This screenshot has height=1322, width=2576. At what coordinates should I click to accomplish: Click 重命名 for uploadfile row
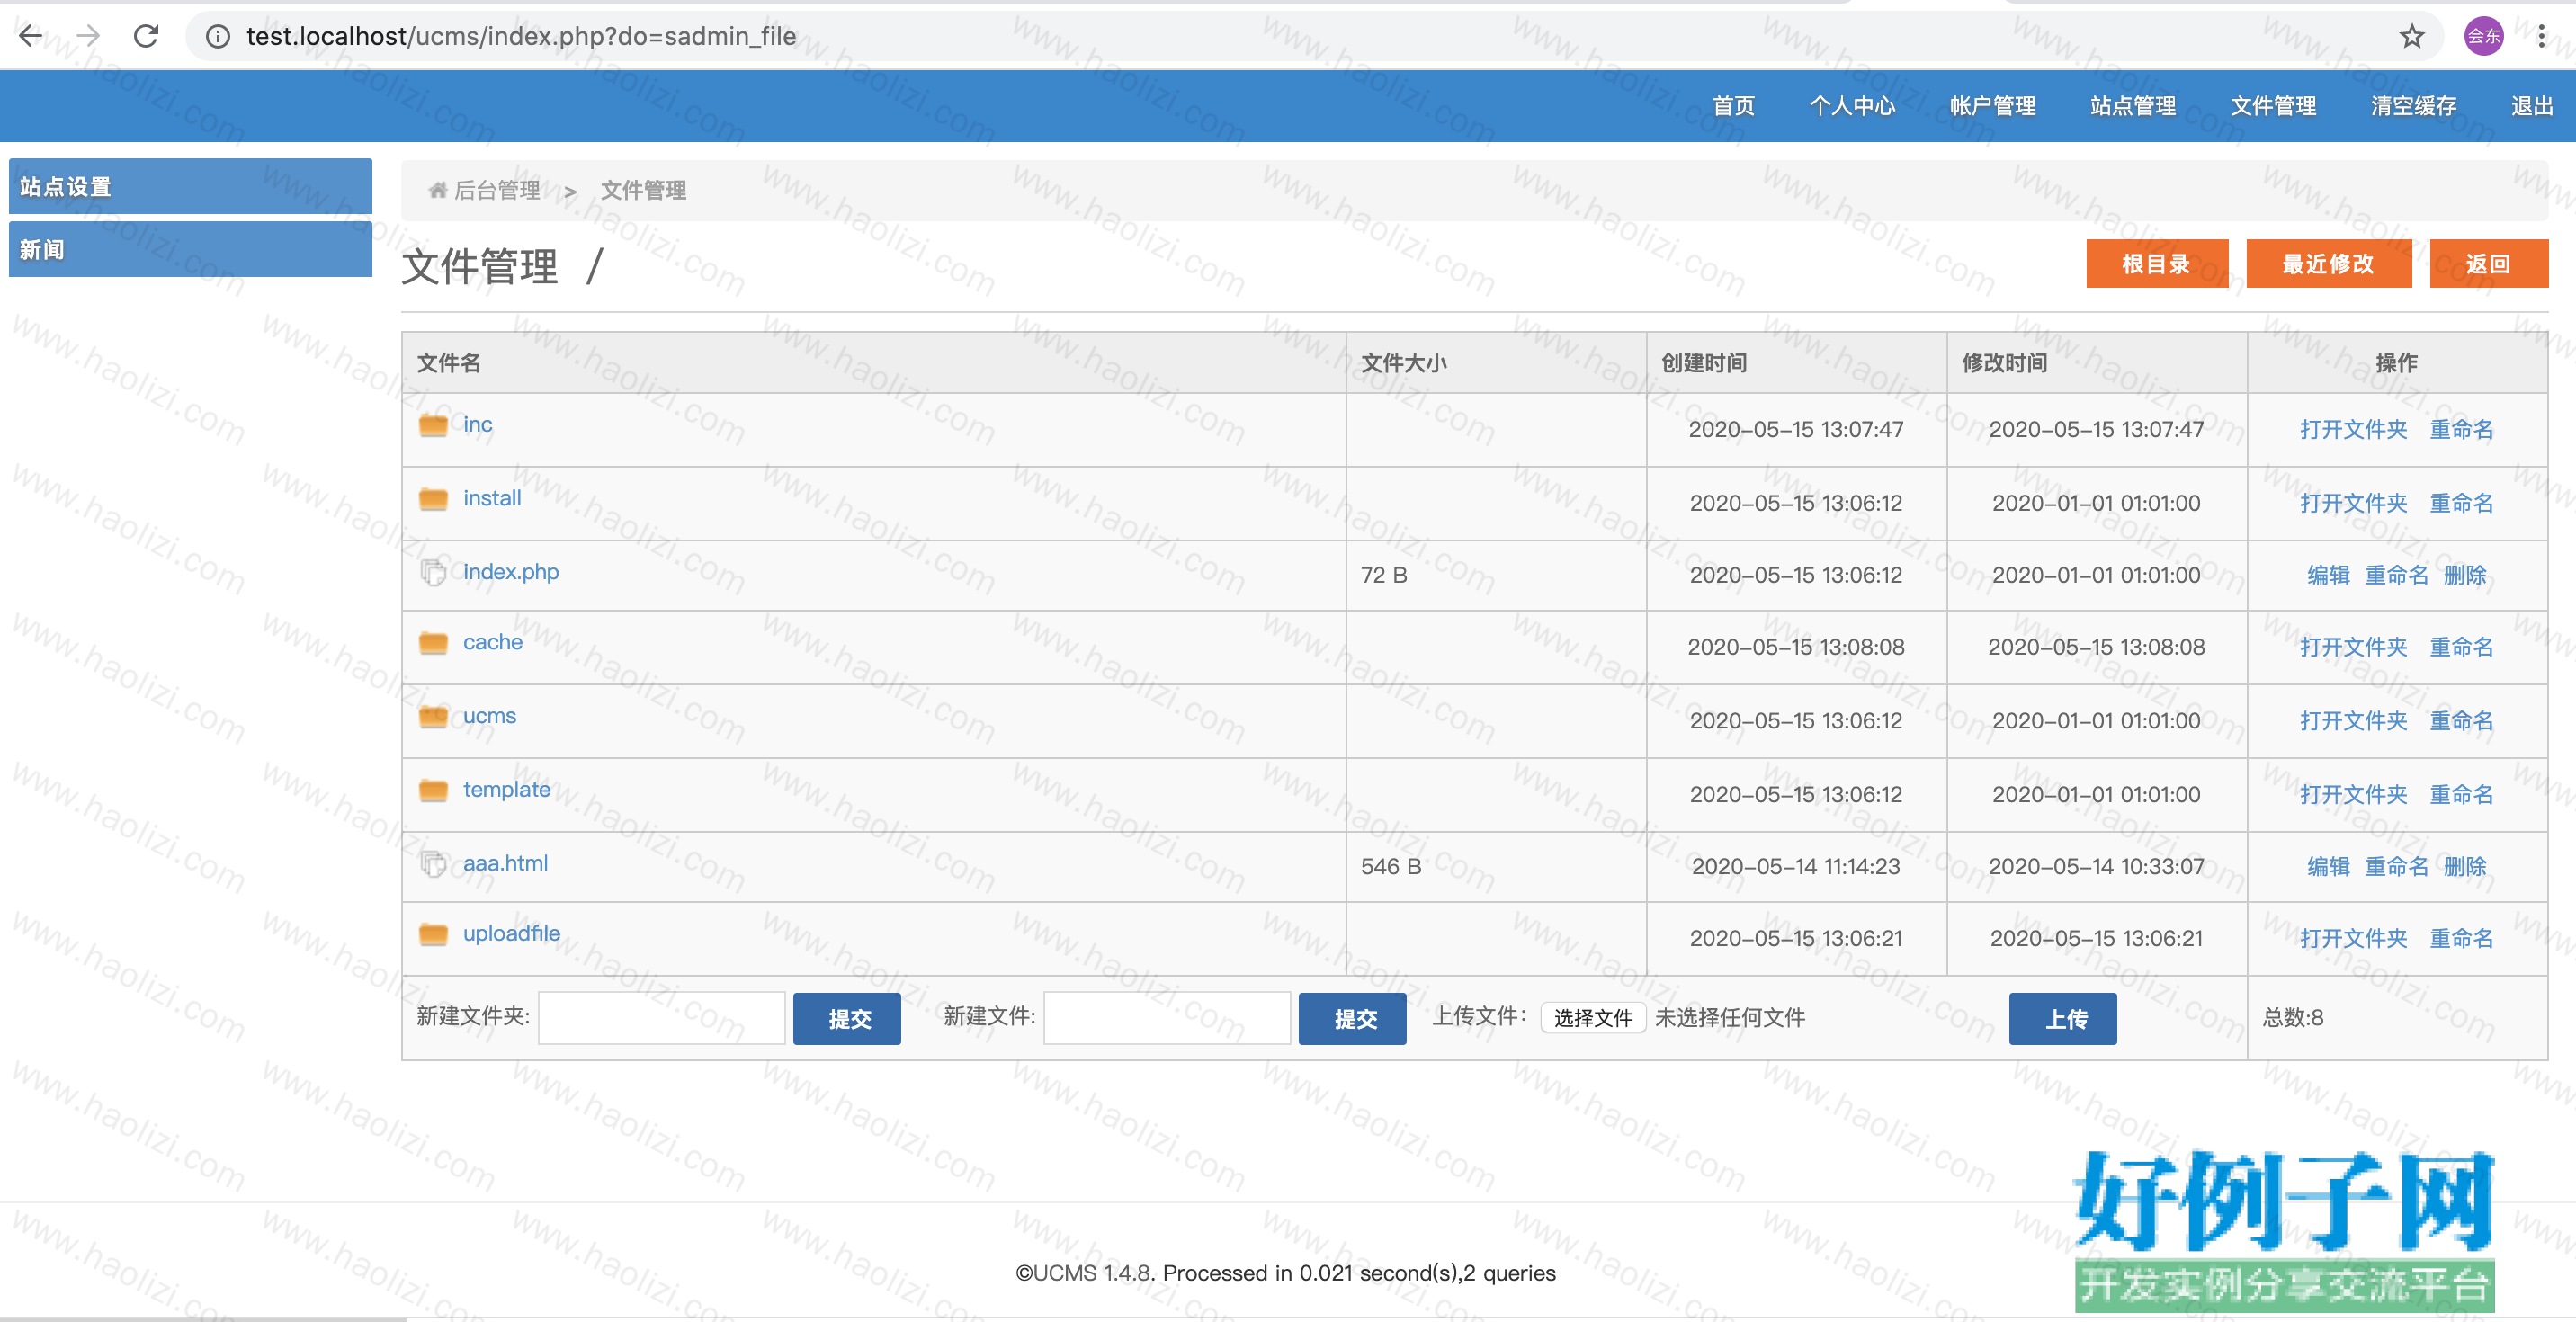click(x=2461, y=938)
